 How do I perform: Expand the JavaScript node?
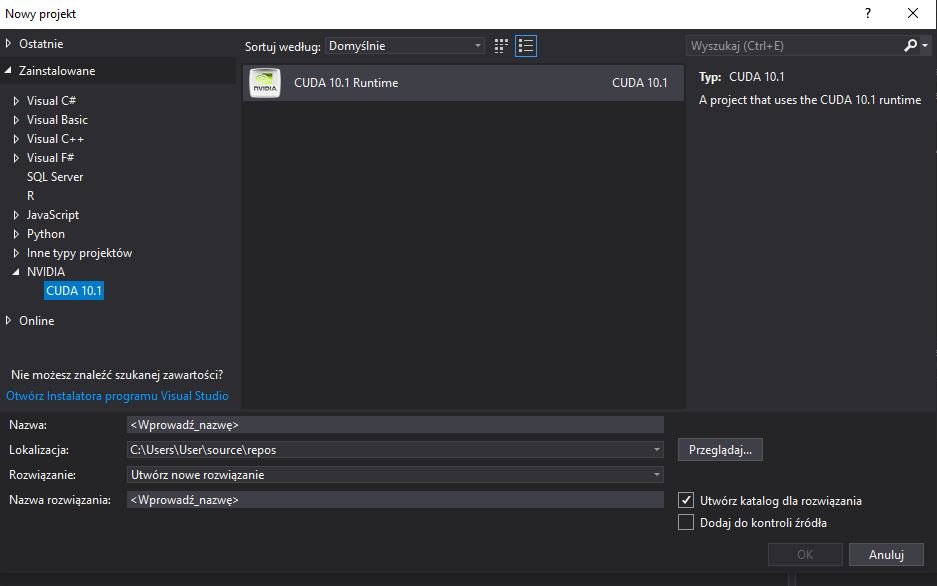tap(16, 215)
